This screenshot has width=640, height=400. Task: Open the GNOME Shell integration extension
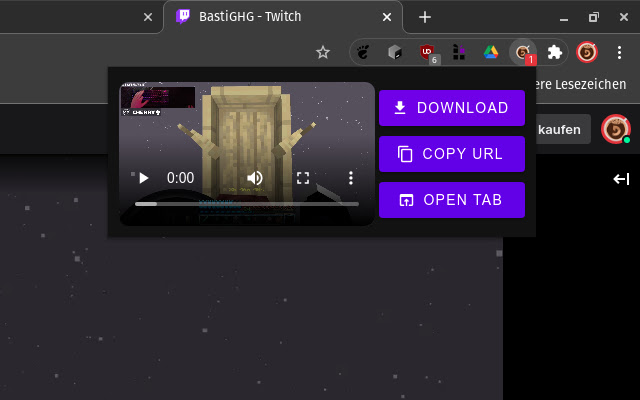363,52
